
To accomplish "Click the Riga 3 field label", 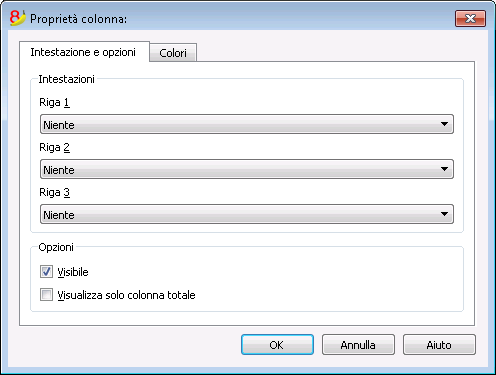I will coord(54,192).
